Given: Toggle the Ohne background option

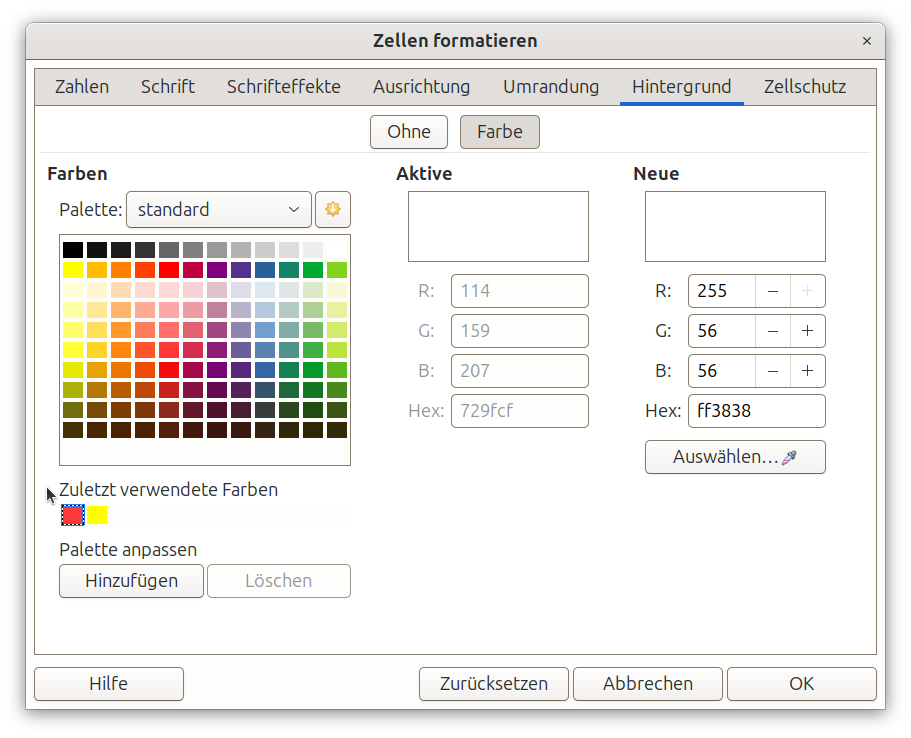Looking at the screenshot, I should click(x=409, y=132).
